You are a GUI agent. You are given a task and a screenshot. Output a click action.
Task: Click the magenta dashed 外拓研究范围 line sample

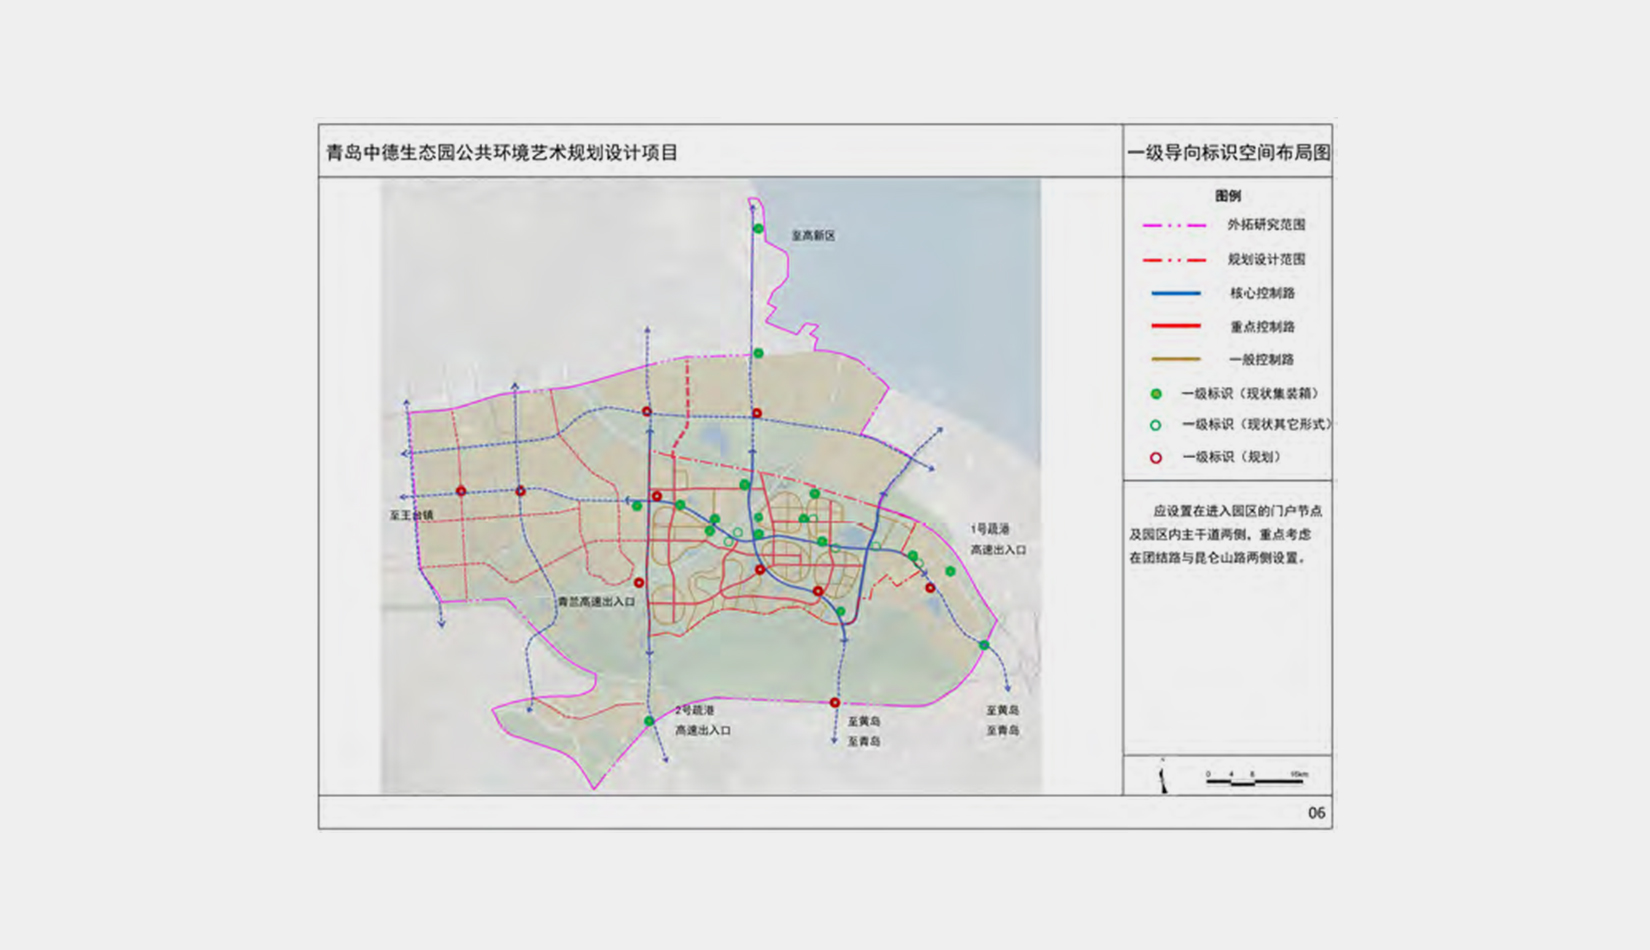[1175, 225]
